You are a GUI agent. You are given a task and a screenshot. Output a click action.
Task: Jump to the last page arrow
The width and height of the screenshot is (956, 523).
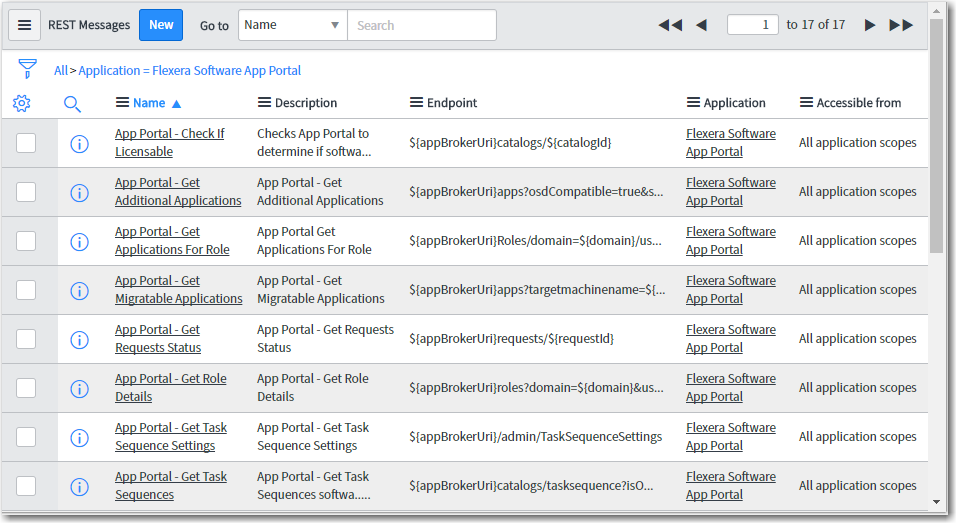pos(901,25)
